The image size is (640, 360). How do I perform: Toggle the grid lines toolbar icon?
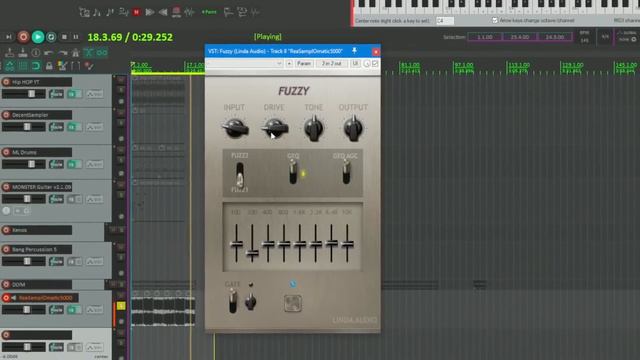23,66
